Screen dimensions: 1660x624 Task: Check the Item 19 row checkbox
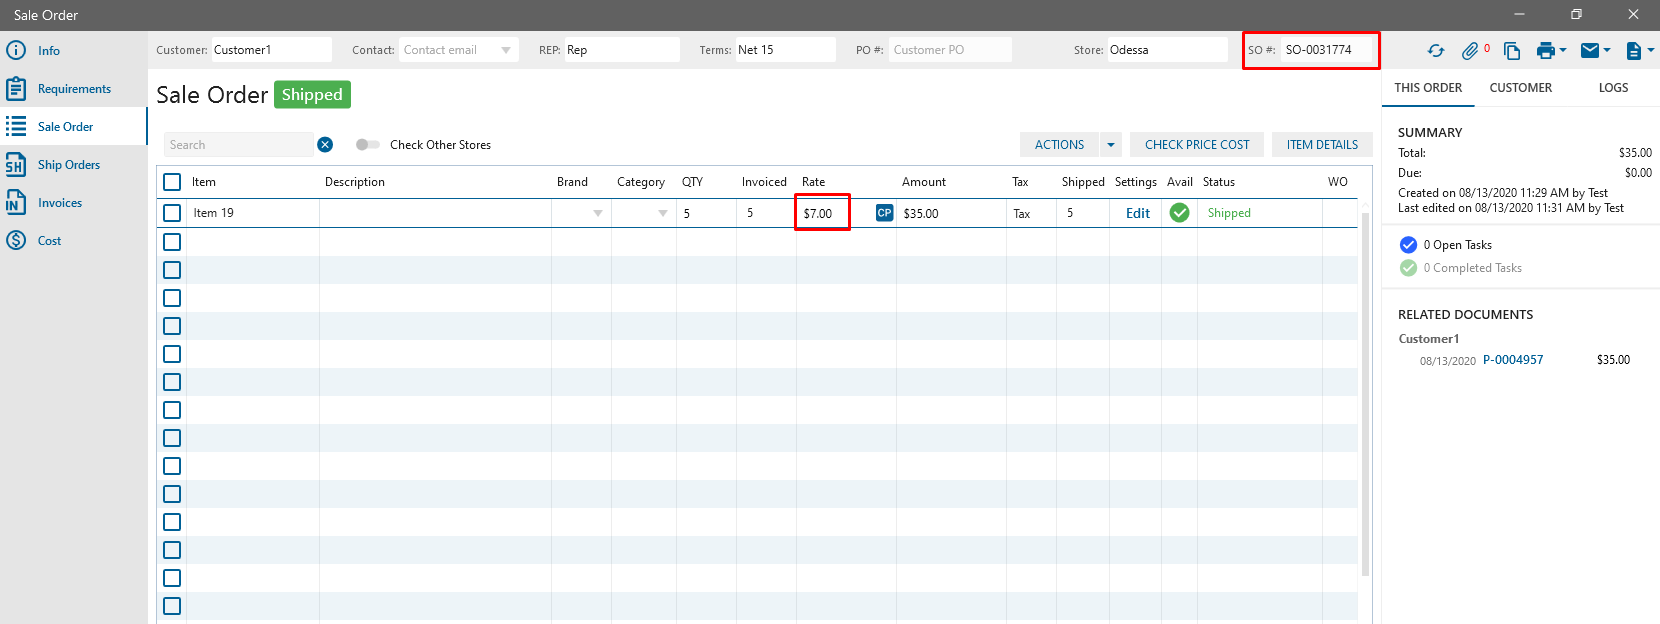(172, 213)
